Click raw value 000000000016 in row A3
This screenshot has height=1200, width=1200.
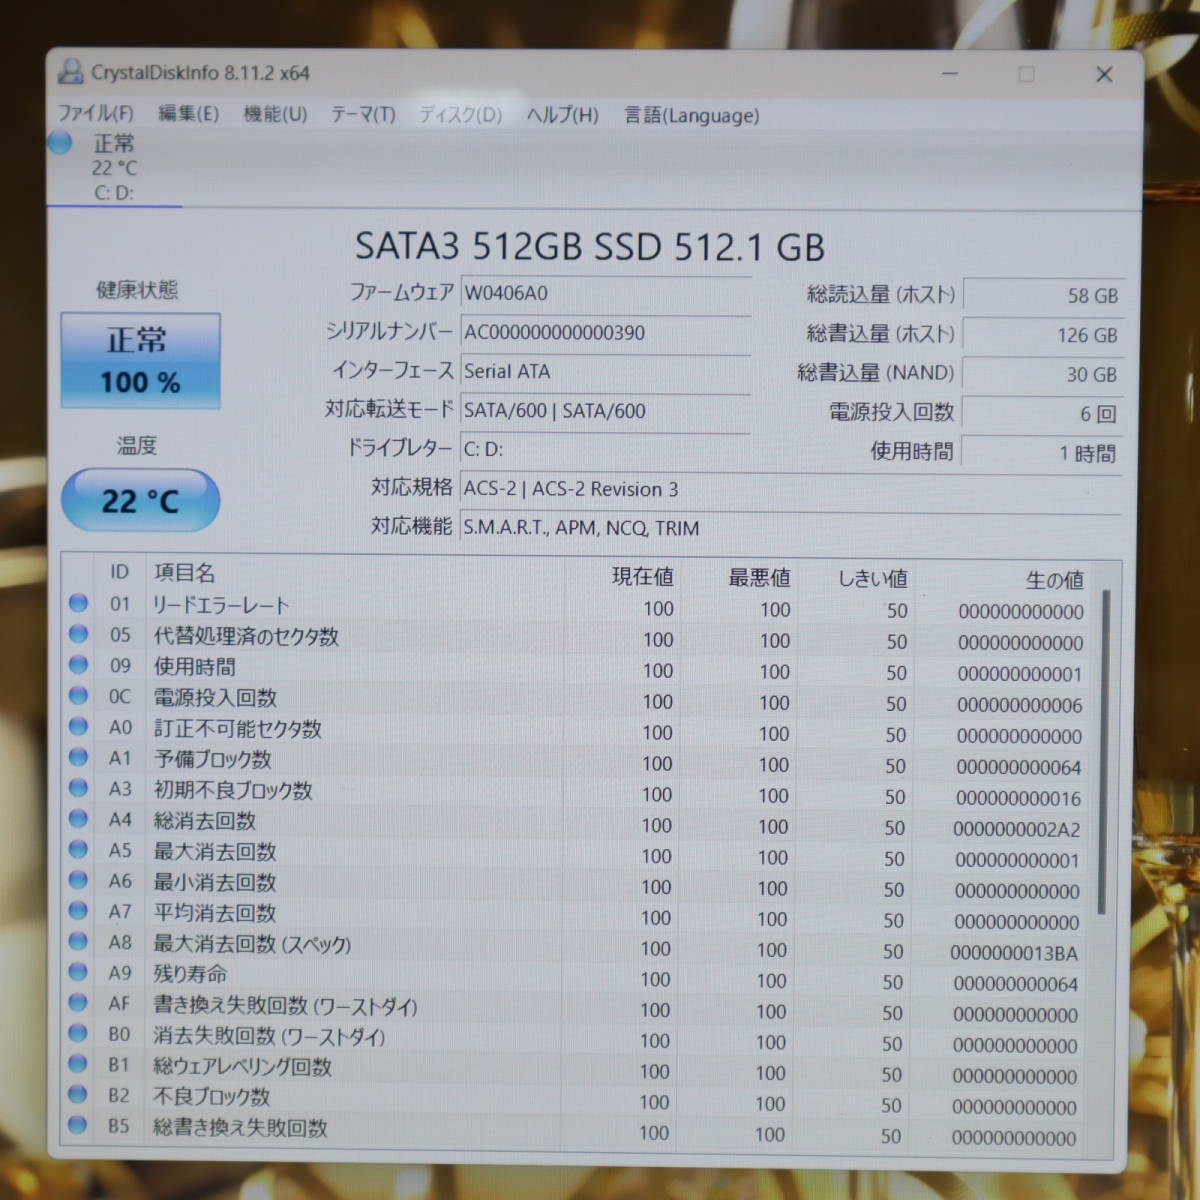click(x=1018, y=798)
